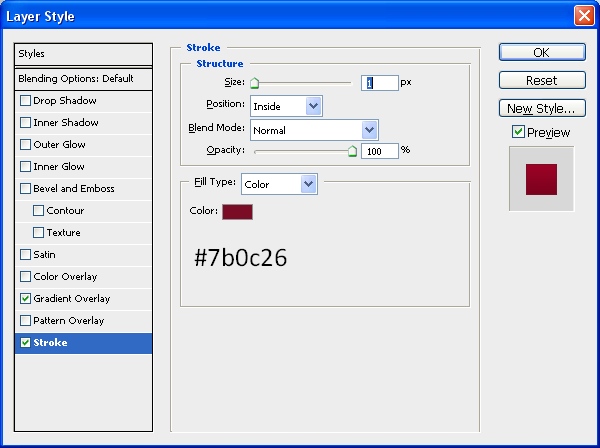
Task: Select the Satin label
Action: tap(44, 254)
